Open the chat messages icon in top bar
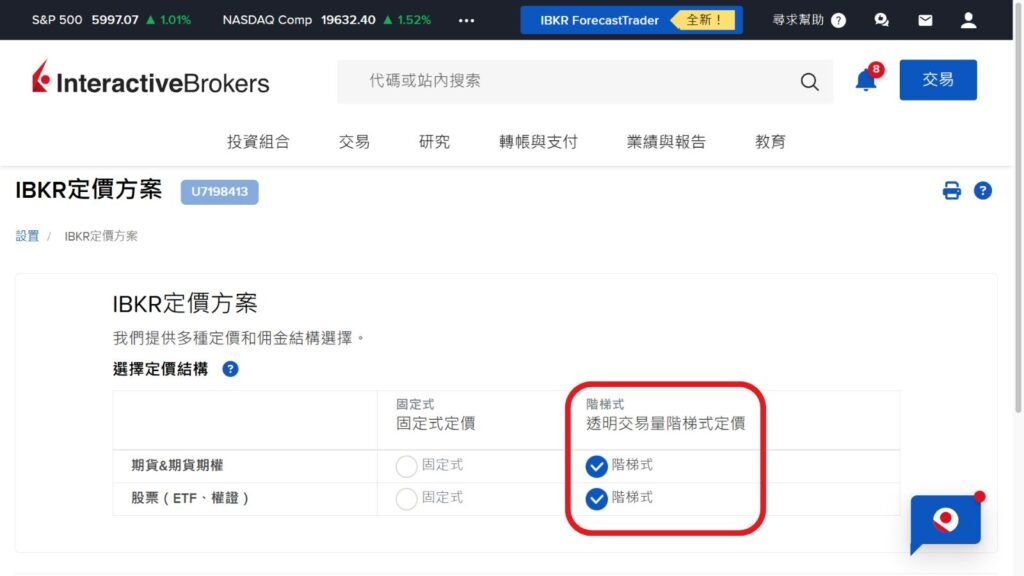 [881, 19]
